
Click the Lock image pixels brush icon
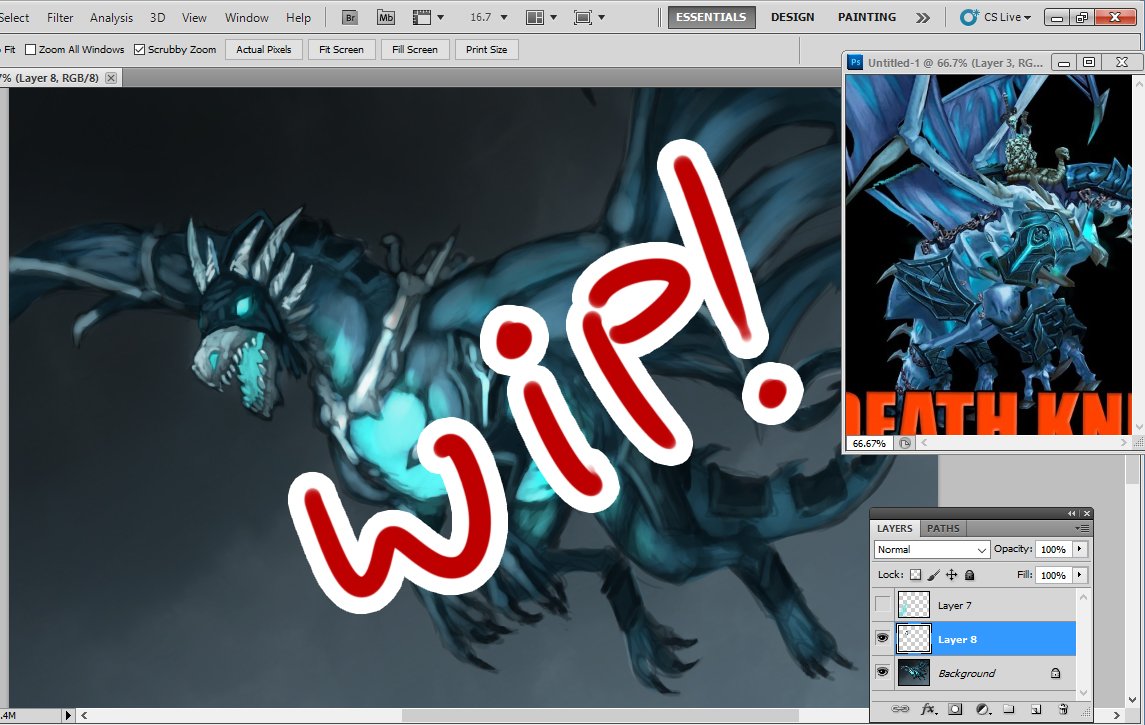(x=933, y=575)
